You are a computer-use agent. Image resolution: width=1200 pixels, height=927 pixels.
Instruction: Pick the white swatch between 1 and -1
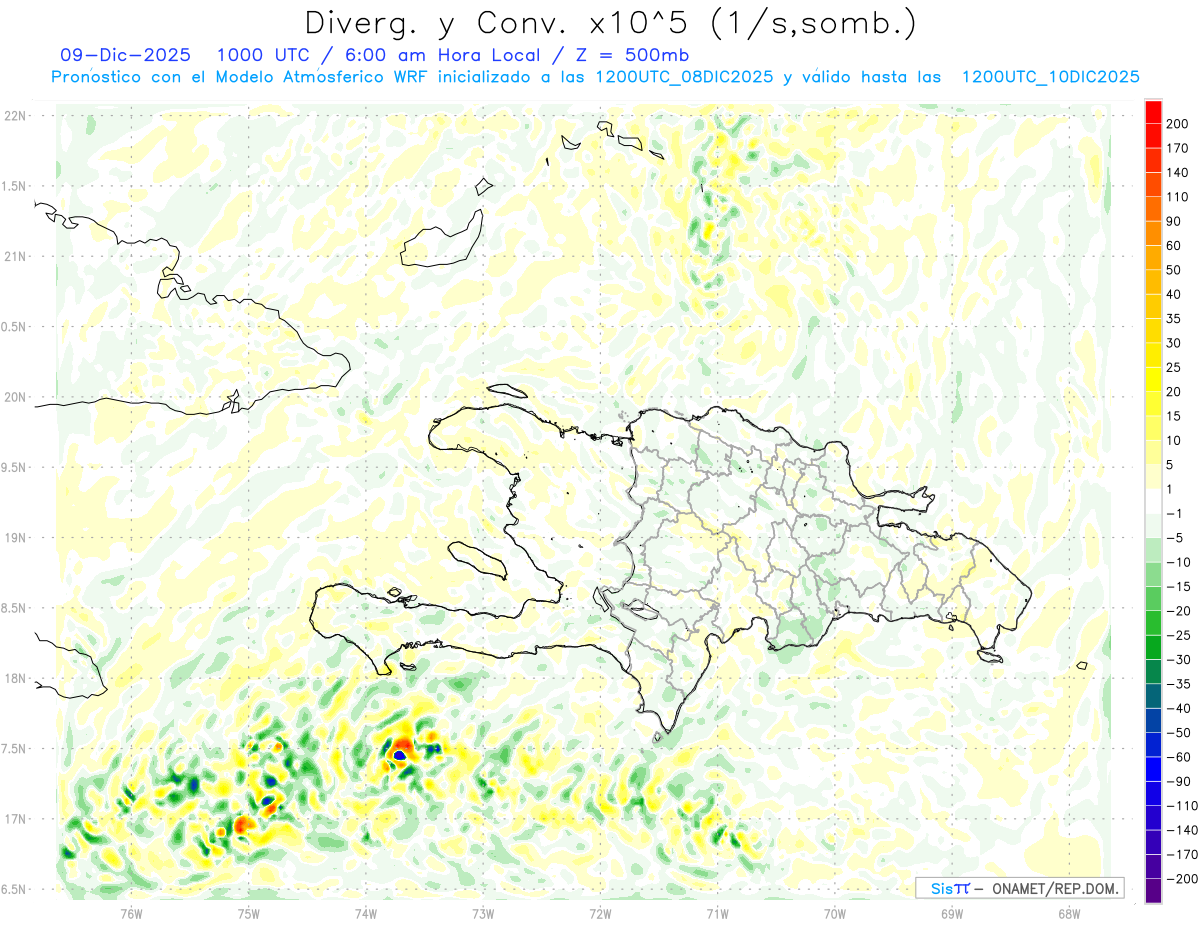coord(1153,501)
